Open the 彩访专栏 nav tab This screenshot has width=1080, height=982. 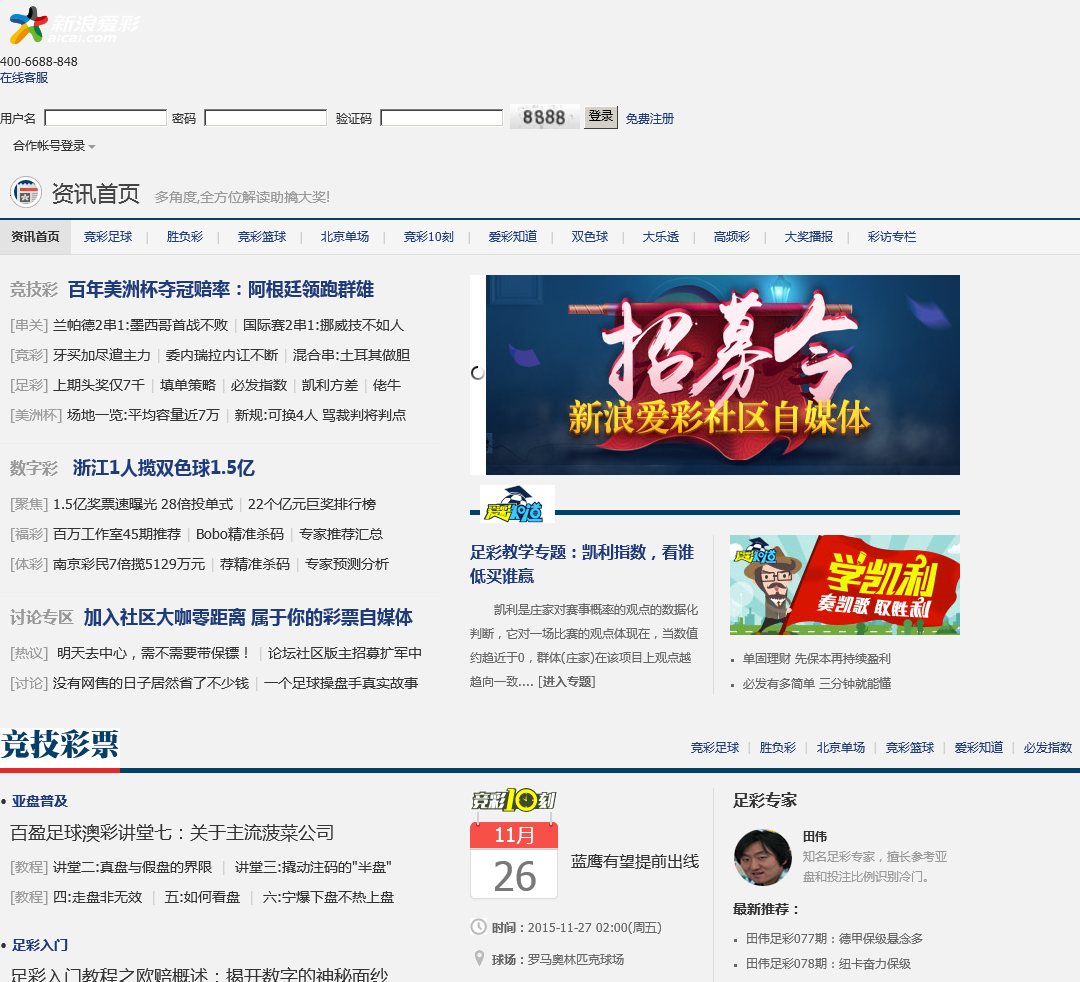892,237
